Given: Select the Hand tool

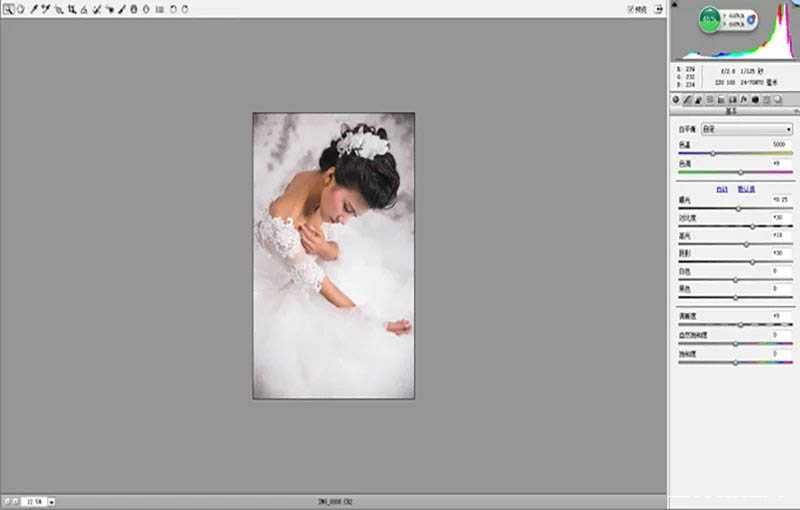Looking at the screenshot, I should click(x=21, y=9).
